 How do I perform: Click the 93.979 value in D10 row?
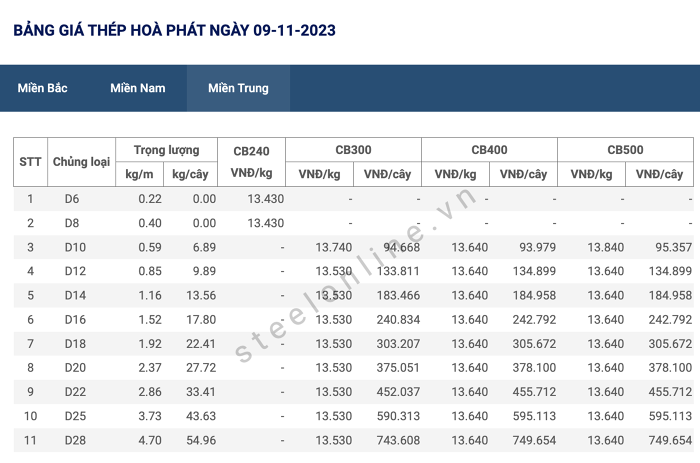coord(538,247)
